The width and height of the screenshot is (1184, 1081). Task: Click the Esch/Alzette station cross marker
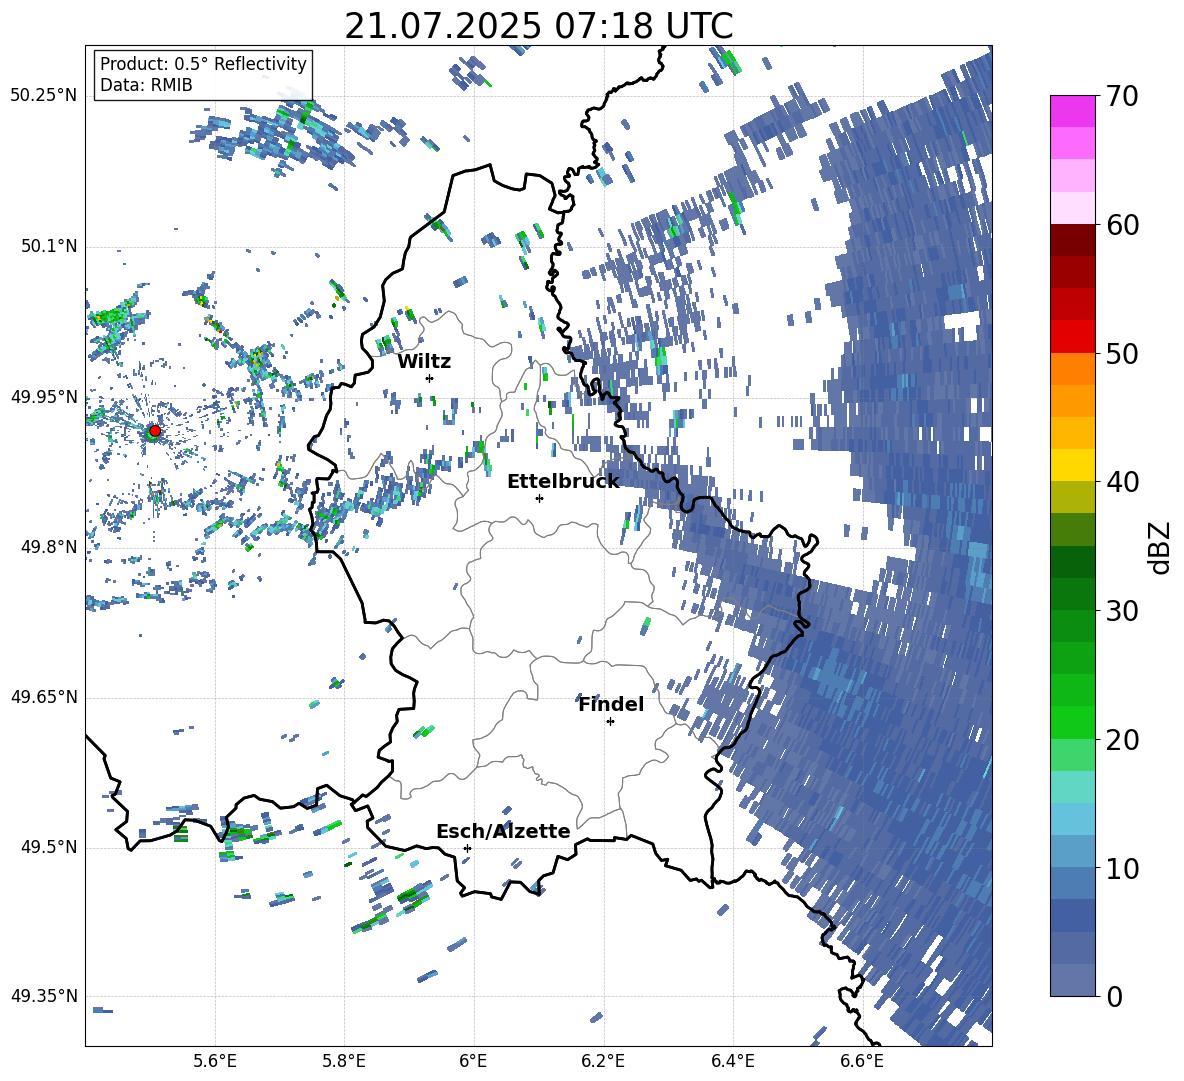click(467, 848)
